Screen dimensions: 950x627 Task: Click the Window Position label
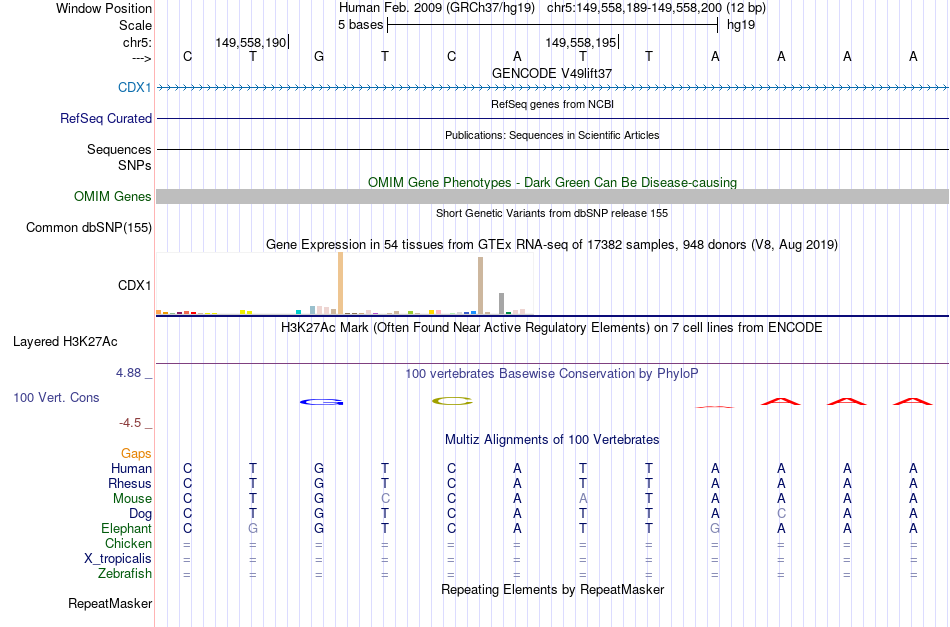coord(104,8)
